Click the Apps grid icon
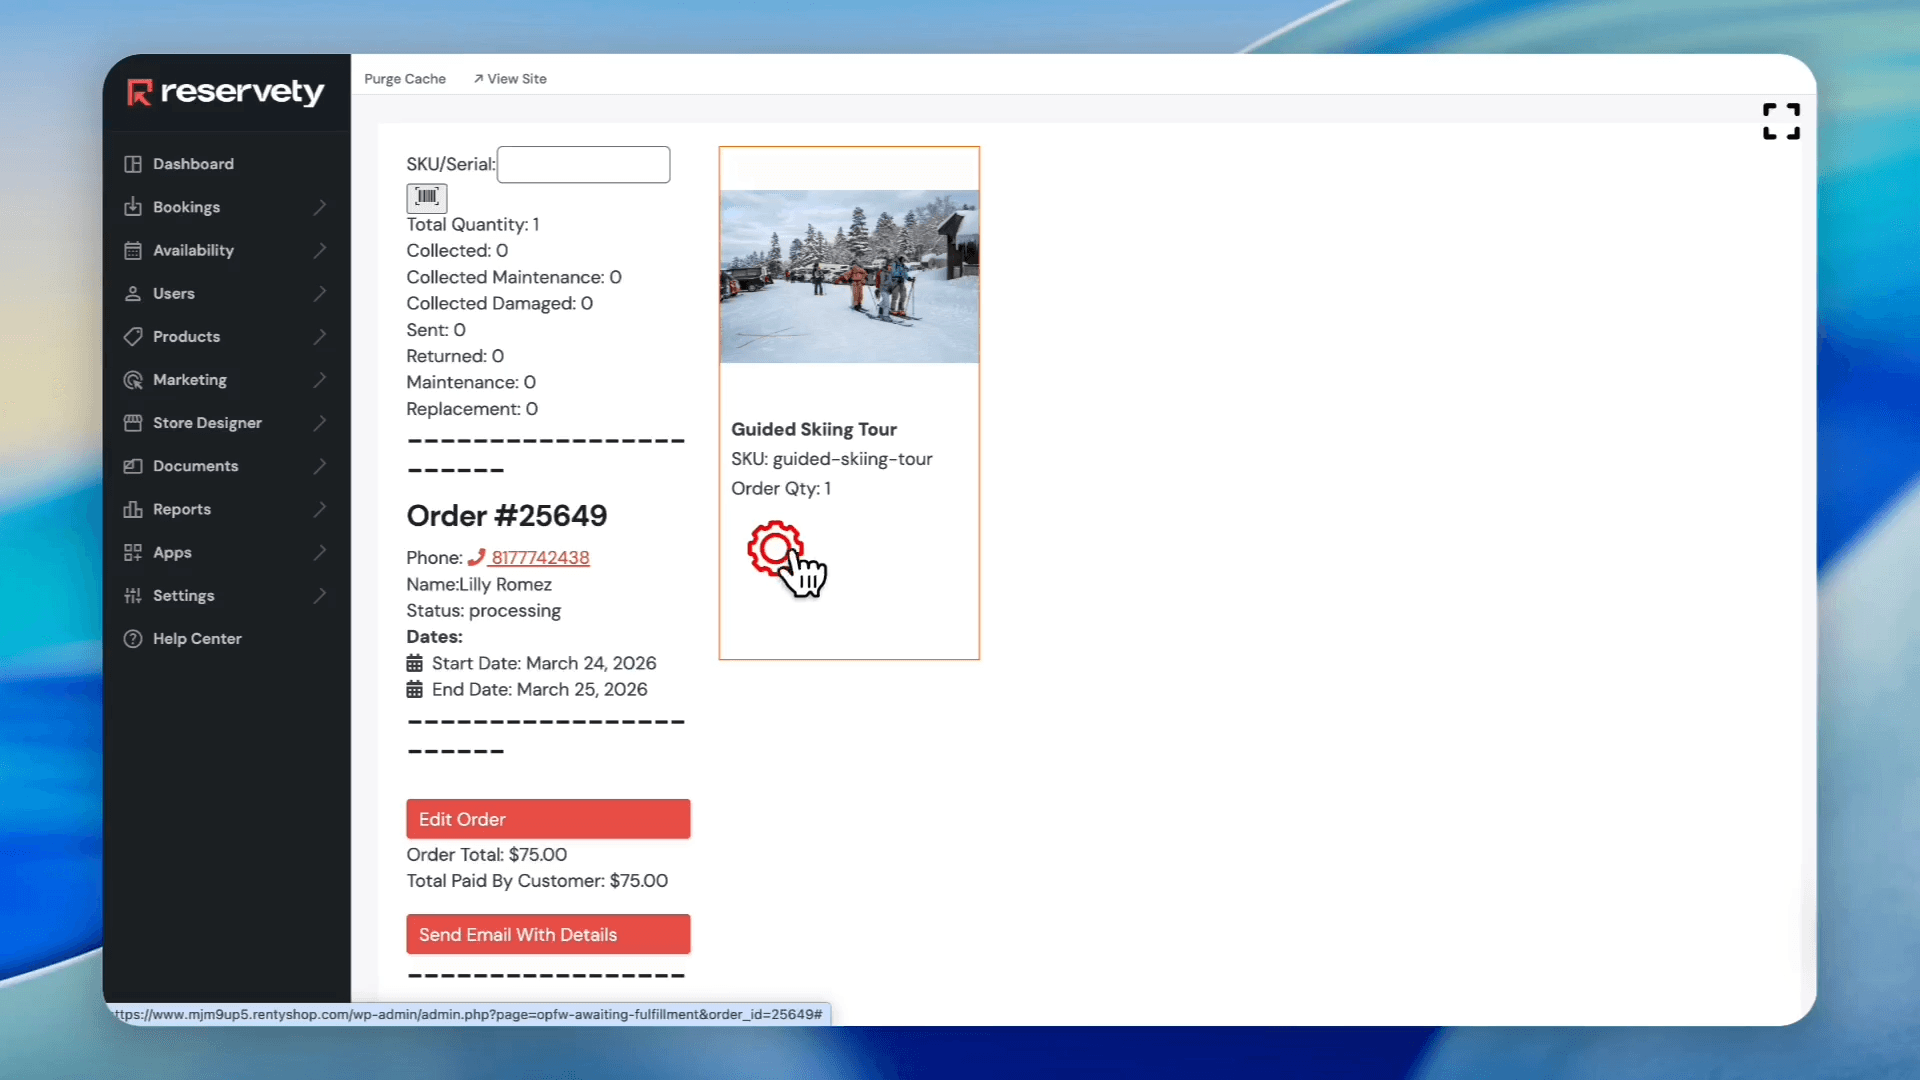The image size is (1920, 1080). click(133, 552)
